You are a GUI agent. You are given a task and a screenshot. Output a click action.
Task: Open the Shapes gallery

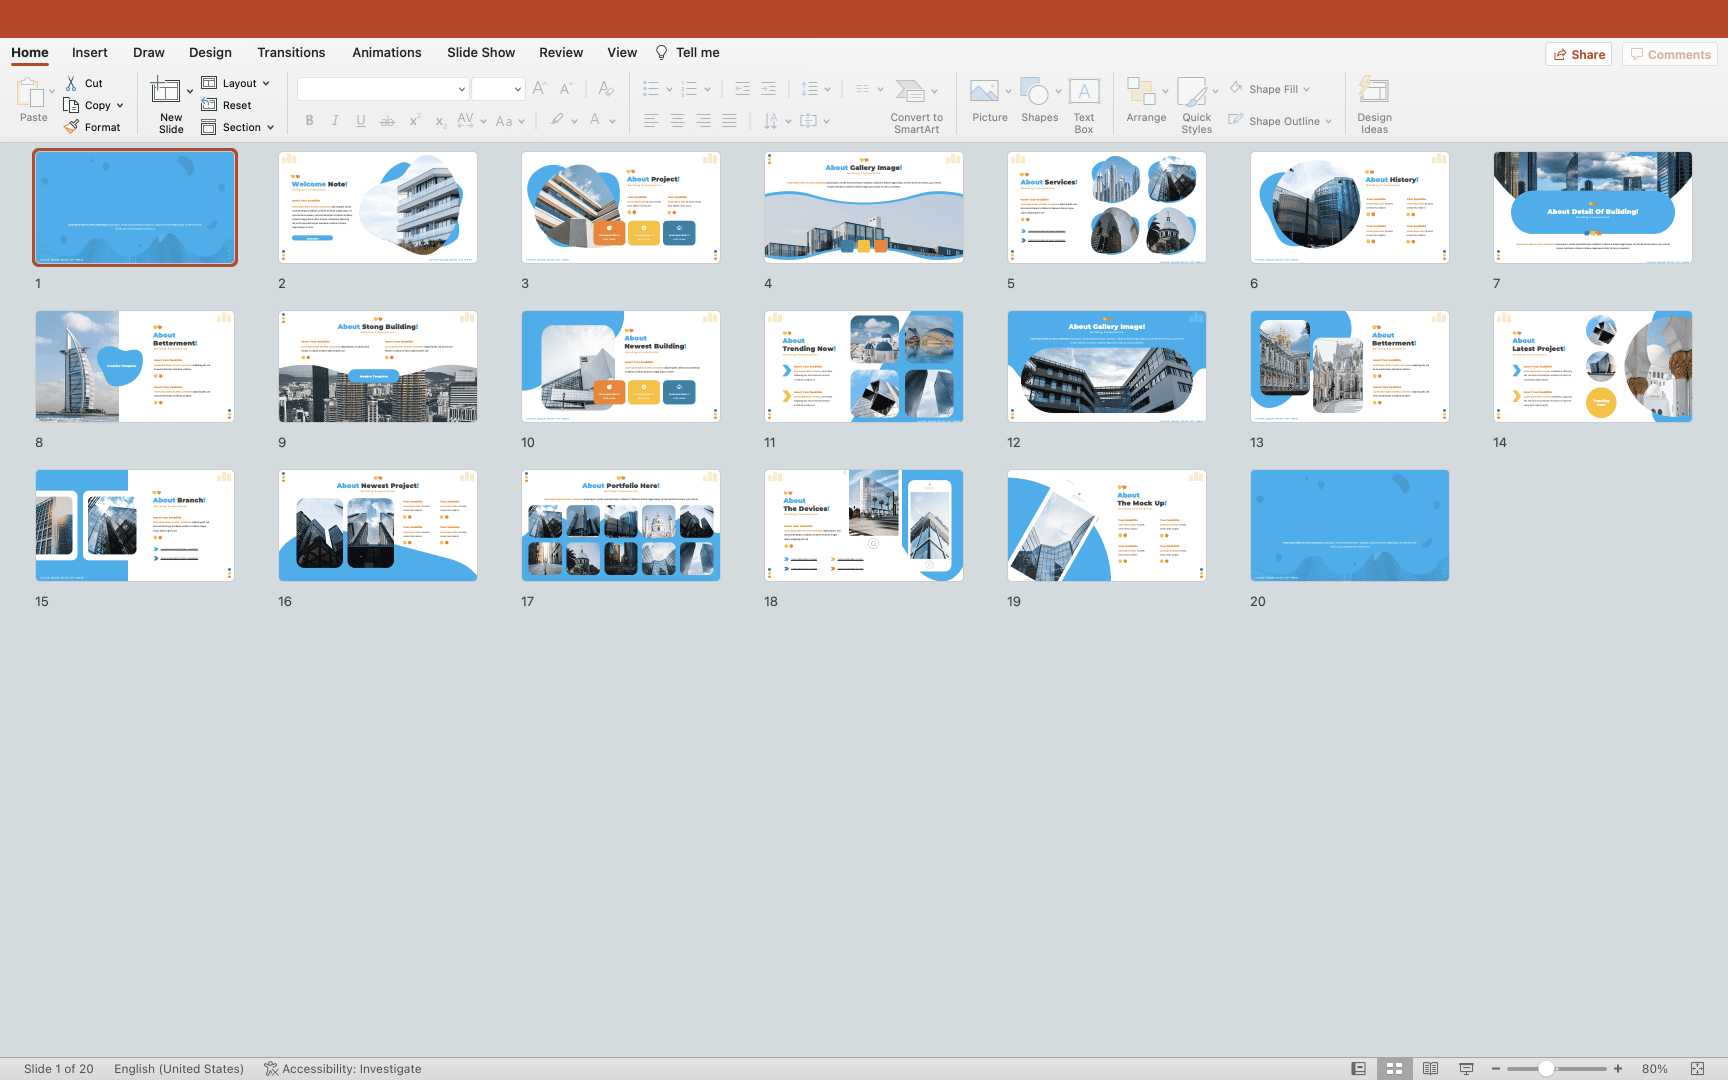1037,93
